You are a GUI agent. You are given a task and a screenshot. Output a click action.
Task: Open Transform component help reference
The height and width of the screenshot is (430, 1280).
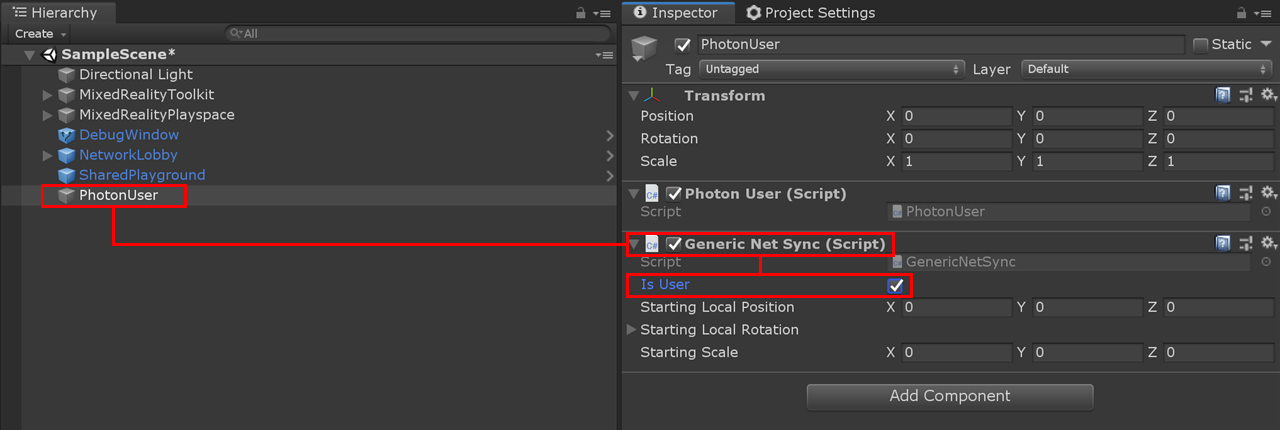[x=1223, y=95]
